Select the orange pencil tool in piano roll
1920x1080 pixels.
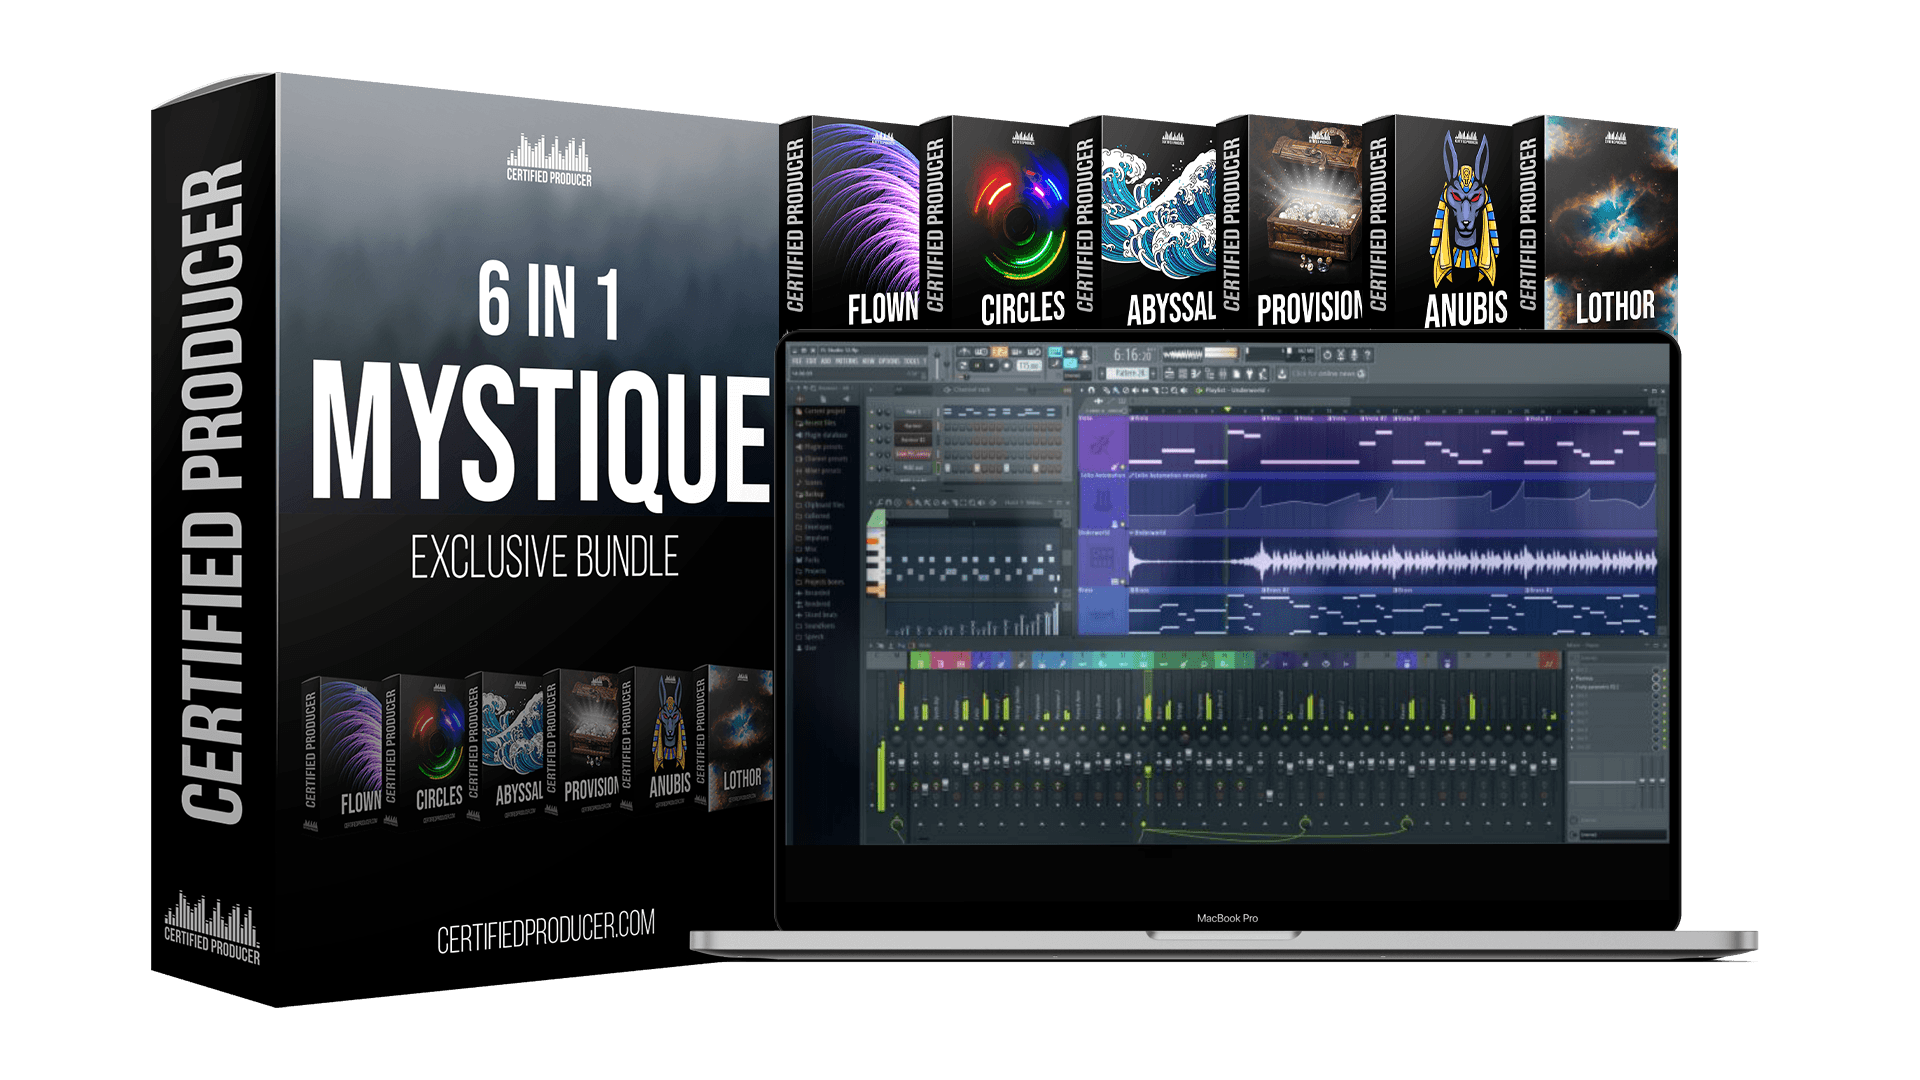(x=909, y=502)
